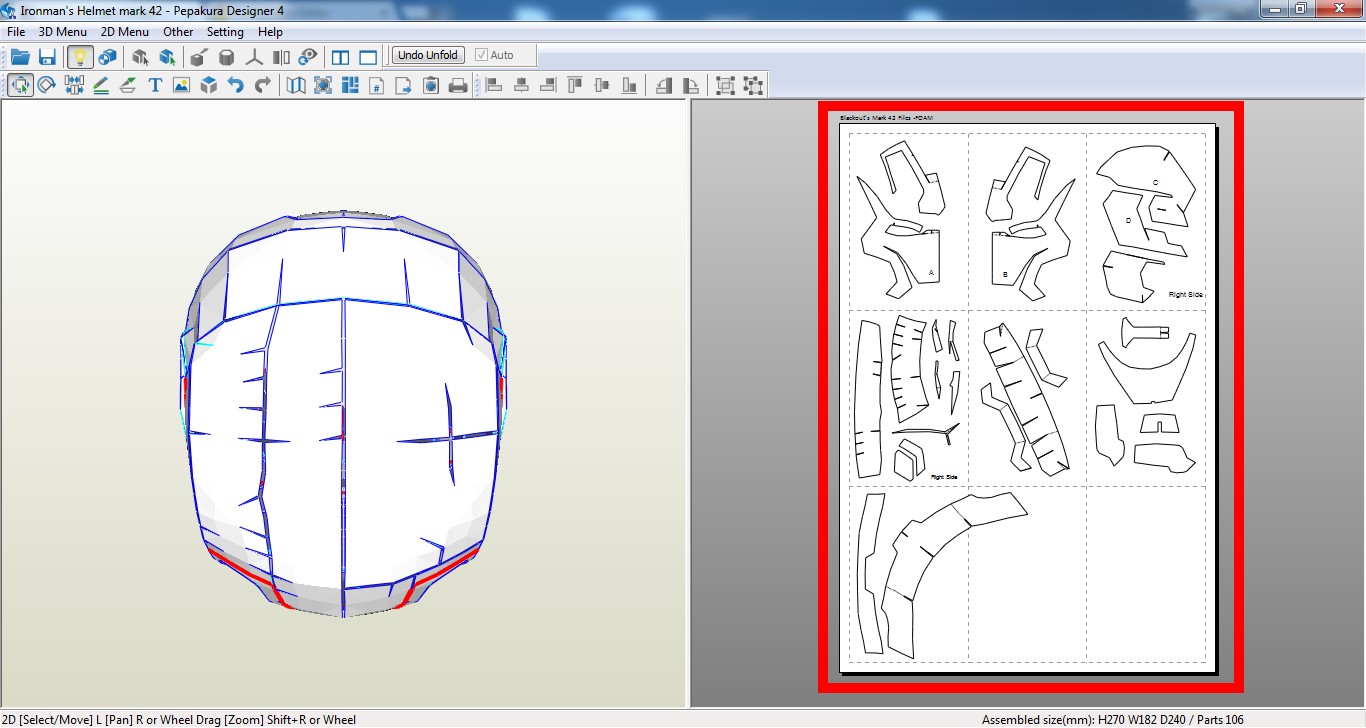Screen dimensions: 1366x728
Task: Click the fit-to-view globe frame icon
Action: coord(323,85)
